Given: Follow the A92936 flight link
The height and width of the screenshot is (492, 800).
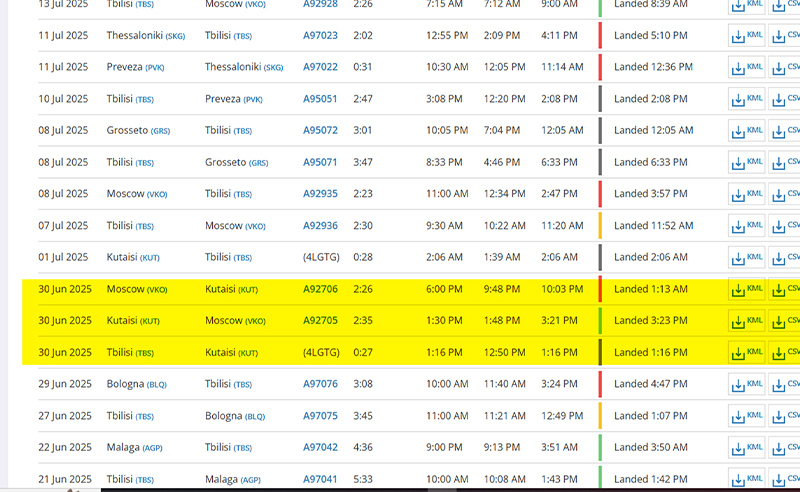Looking at the screenshot, I should 320,226.
